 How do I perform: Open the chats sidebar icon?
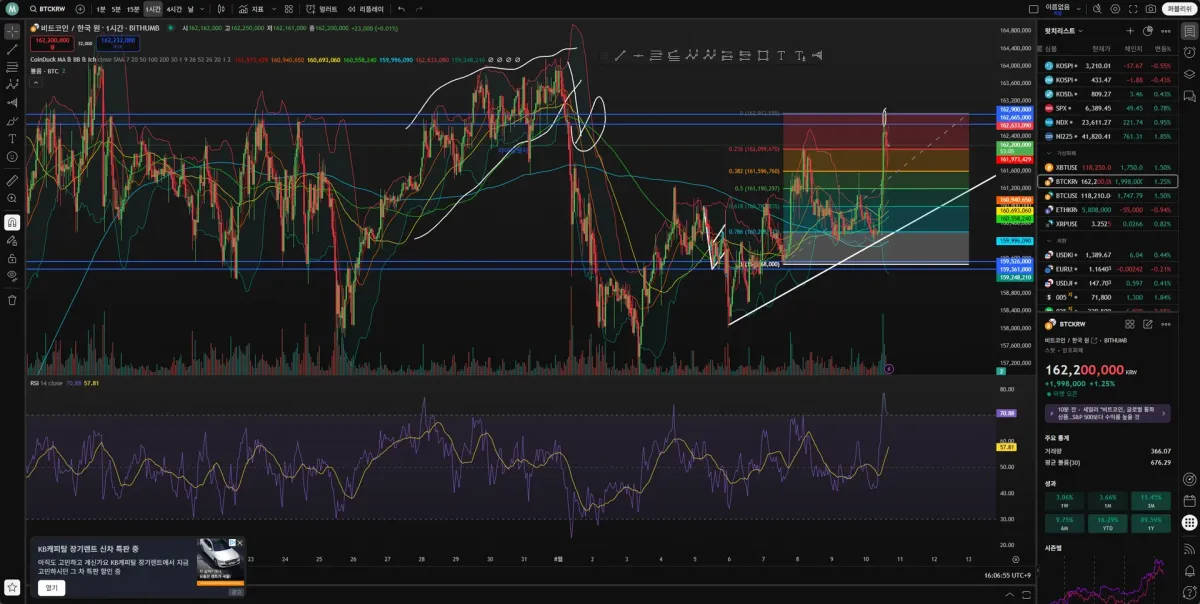point(1189,96)
